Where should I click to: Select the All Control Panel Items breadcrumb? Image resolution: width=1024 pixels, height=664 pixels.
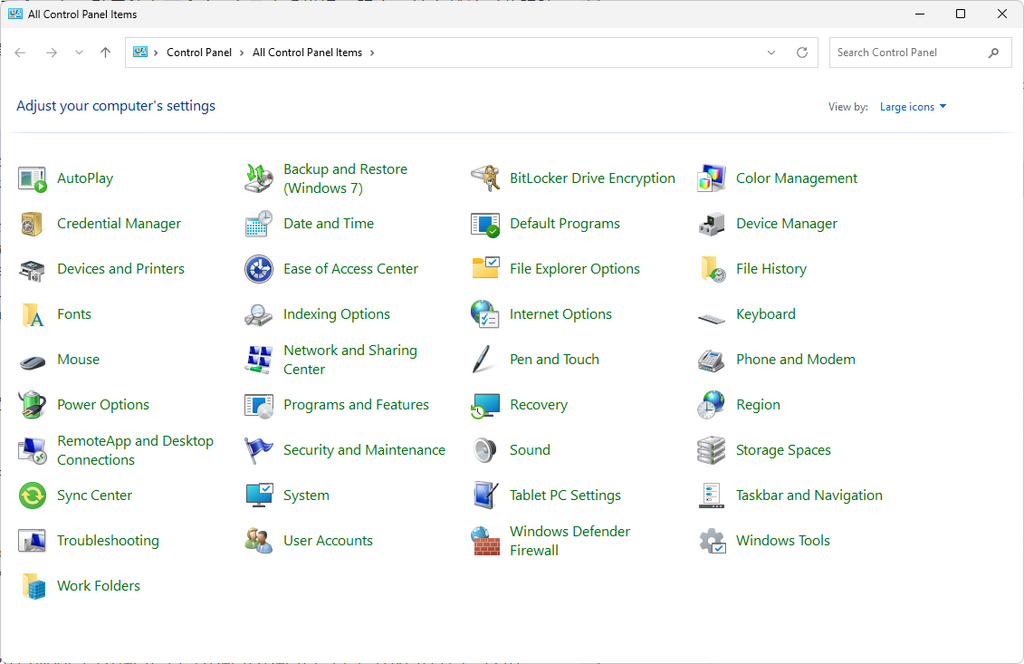[x=305, y=52]
